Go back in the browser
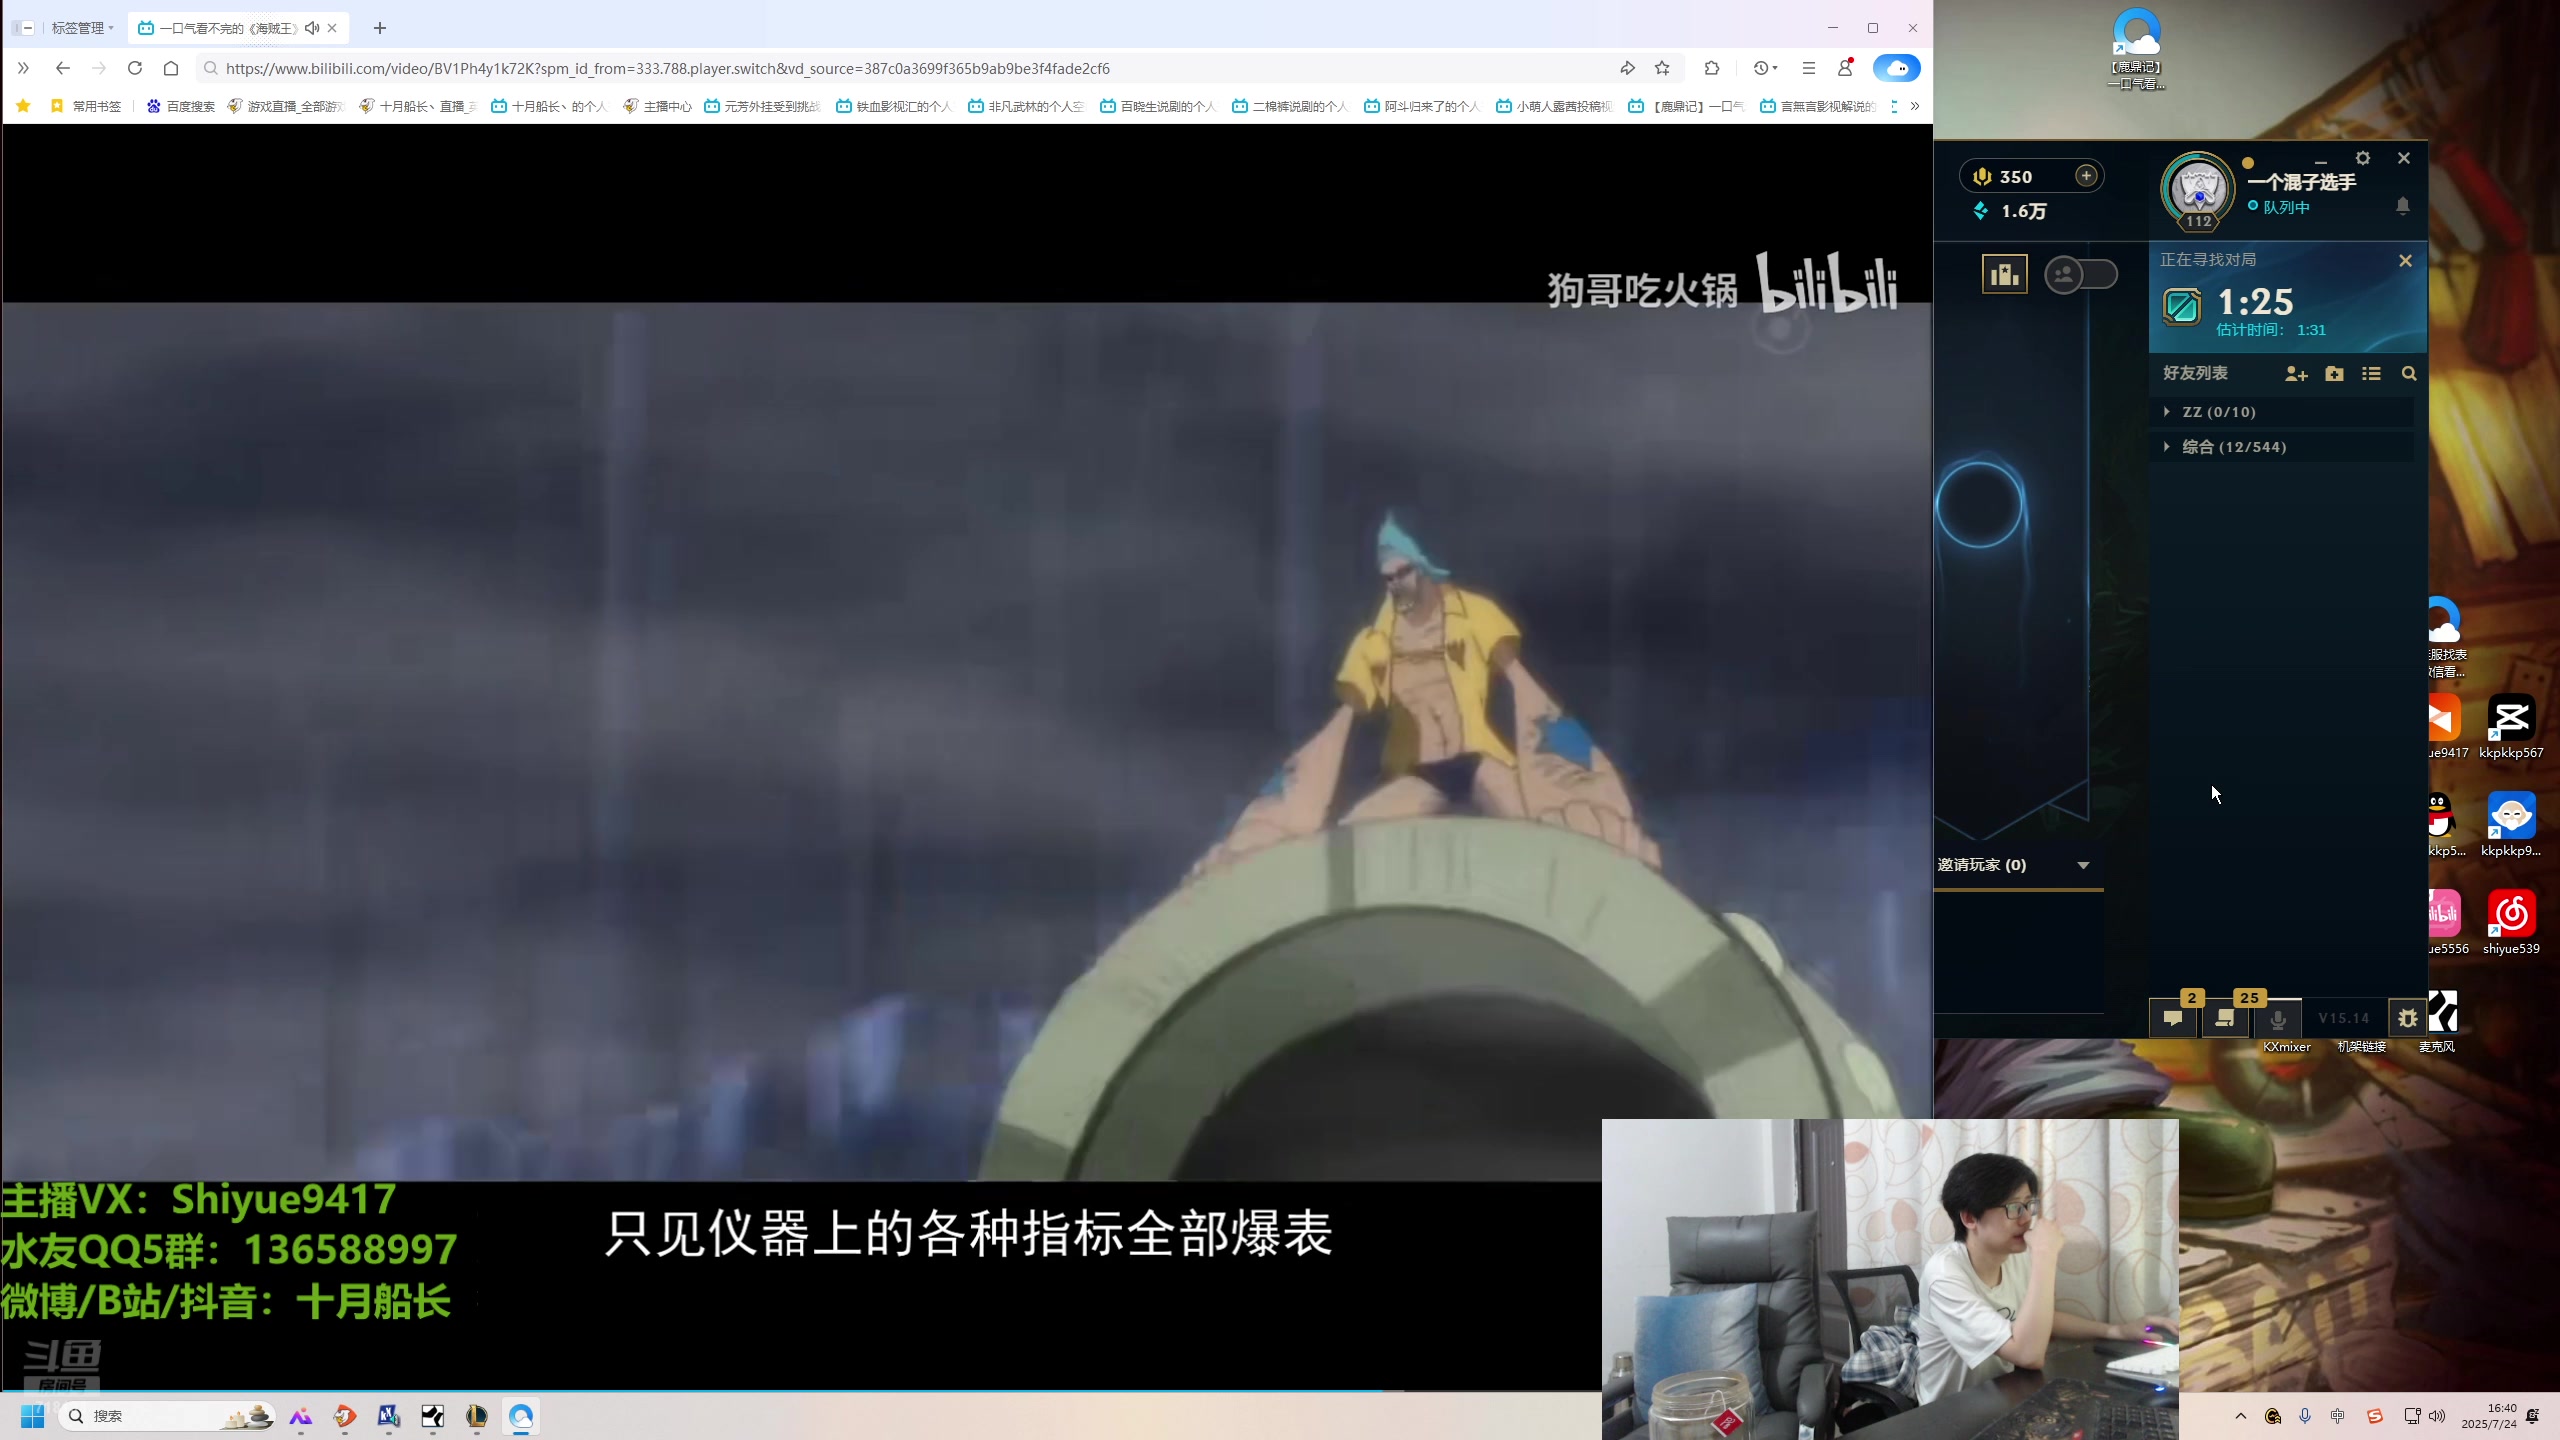The width and height of the screenshot is (2560, 1440). tap(62, 68)
